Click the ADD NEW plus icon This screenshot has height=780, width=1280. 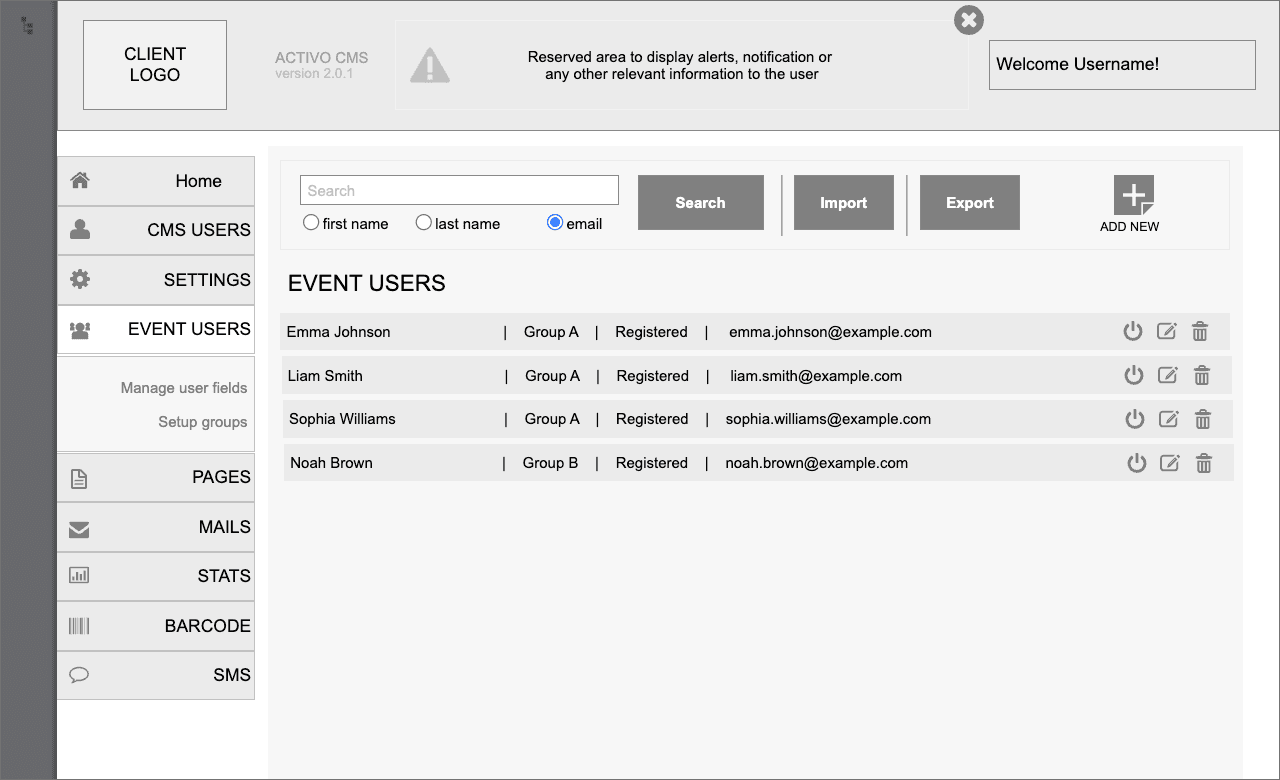(x=1133, y=195)
